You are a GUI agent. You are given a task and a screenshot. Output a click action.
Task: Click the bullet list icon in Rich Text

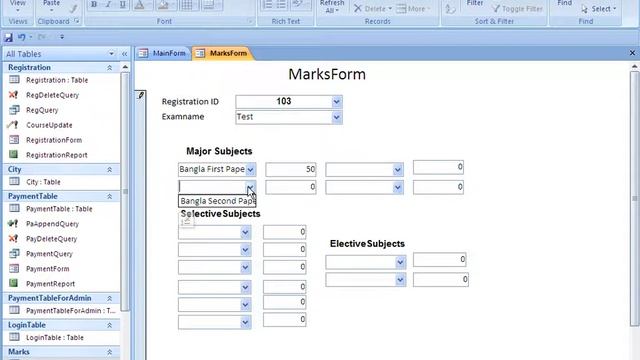click(282, 5)
